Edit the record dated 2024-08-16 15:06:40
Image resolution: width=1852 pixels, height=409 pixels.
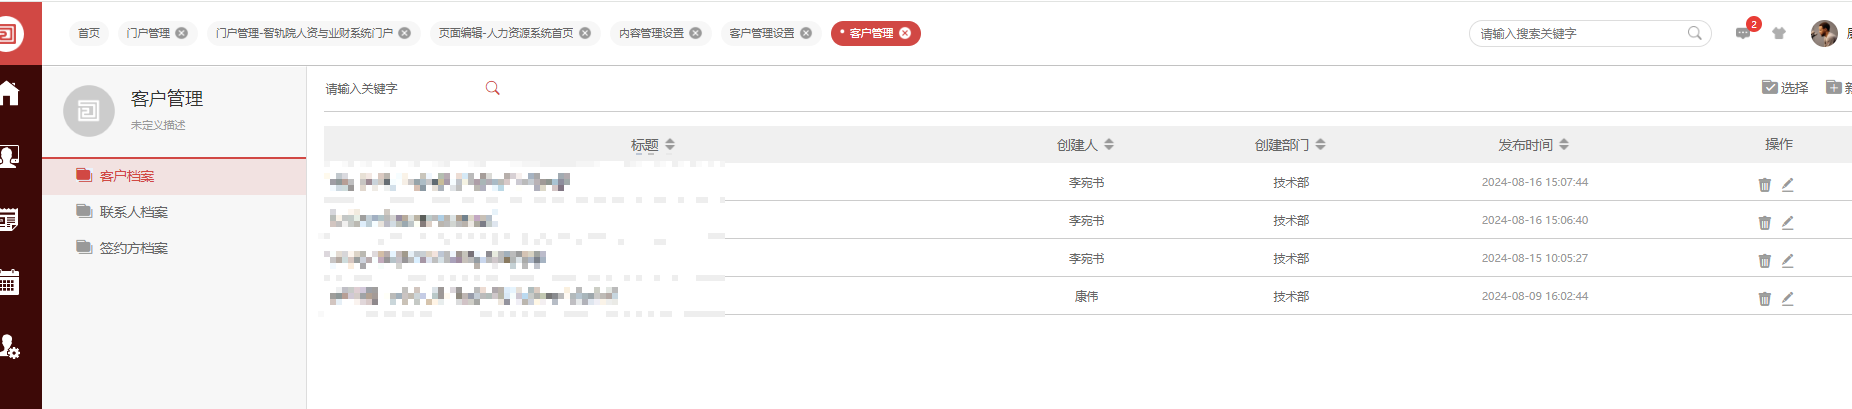pos(1787,222)
